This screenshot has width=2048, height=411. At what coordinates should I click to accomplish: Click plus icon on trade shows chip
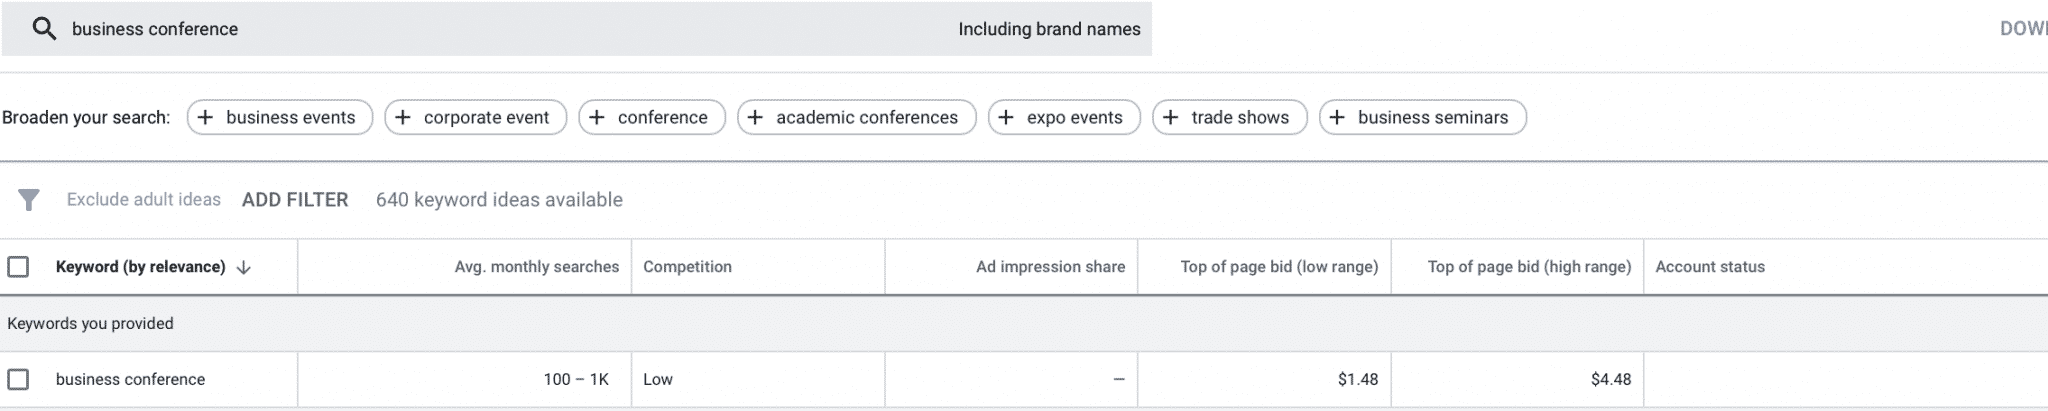point(1171,117)
